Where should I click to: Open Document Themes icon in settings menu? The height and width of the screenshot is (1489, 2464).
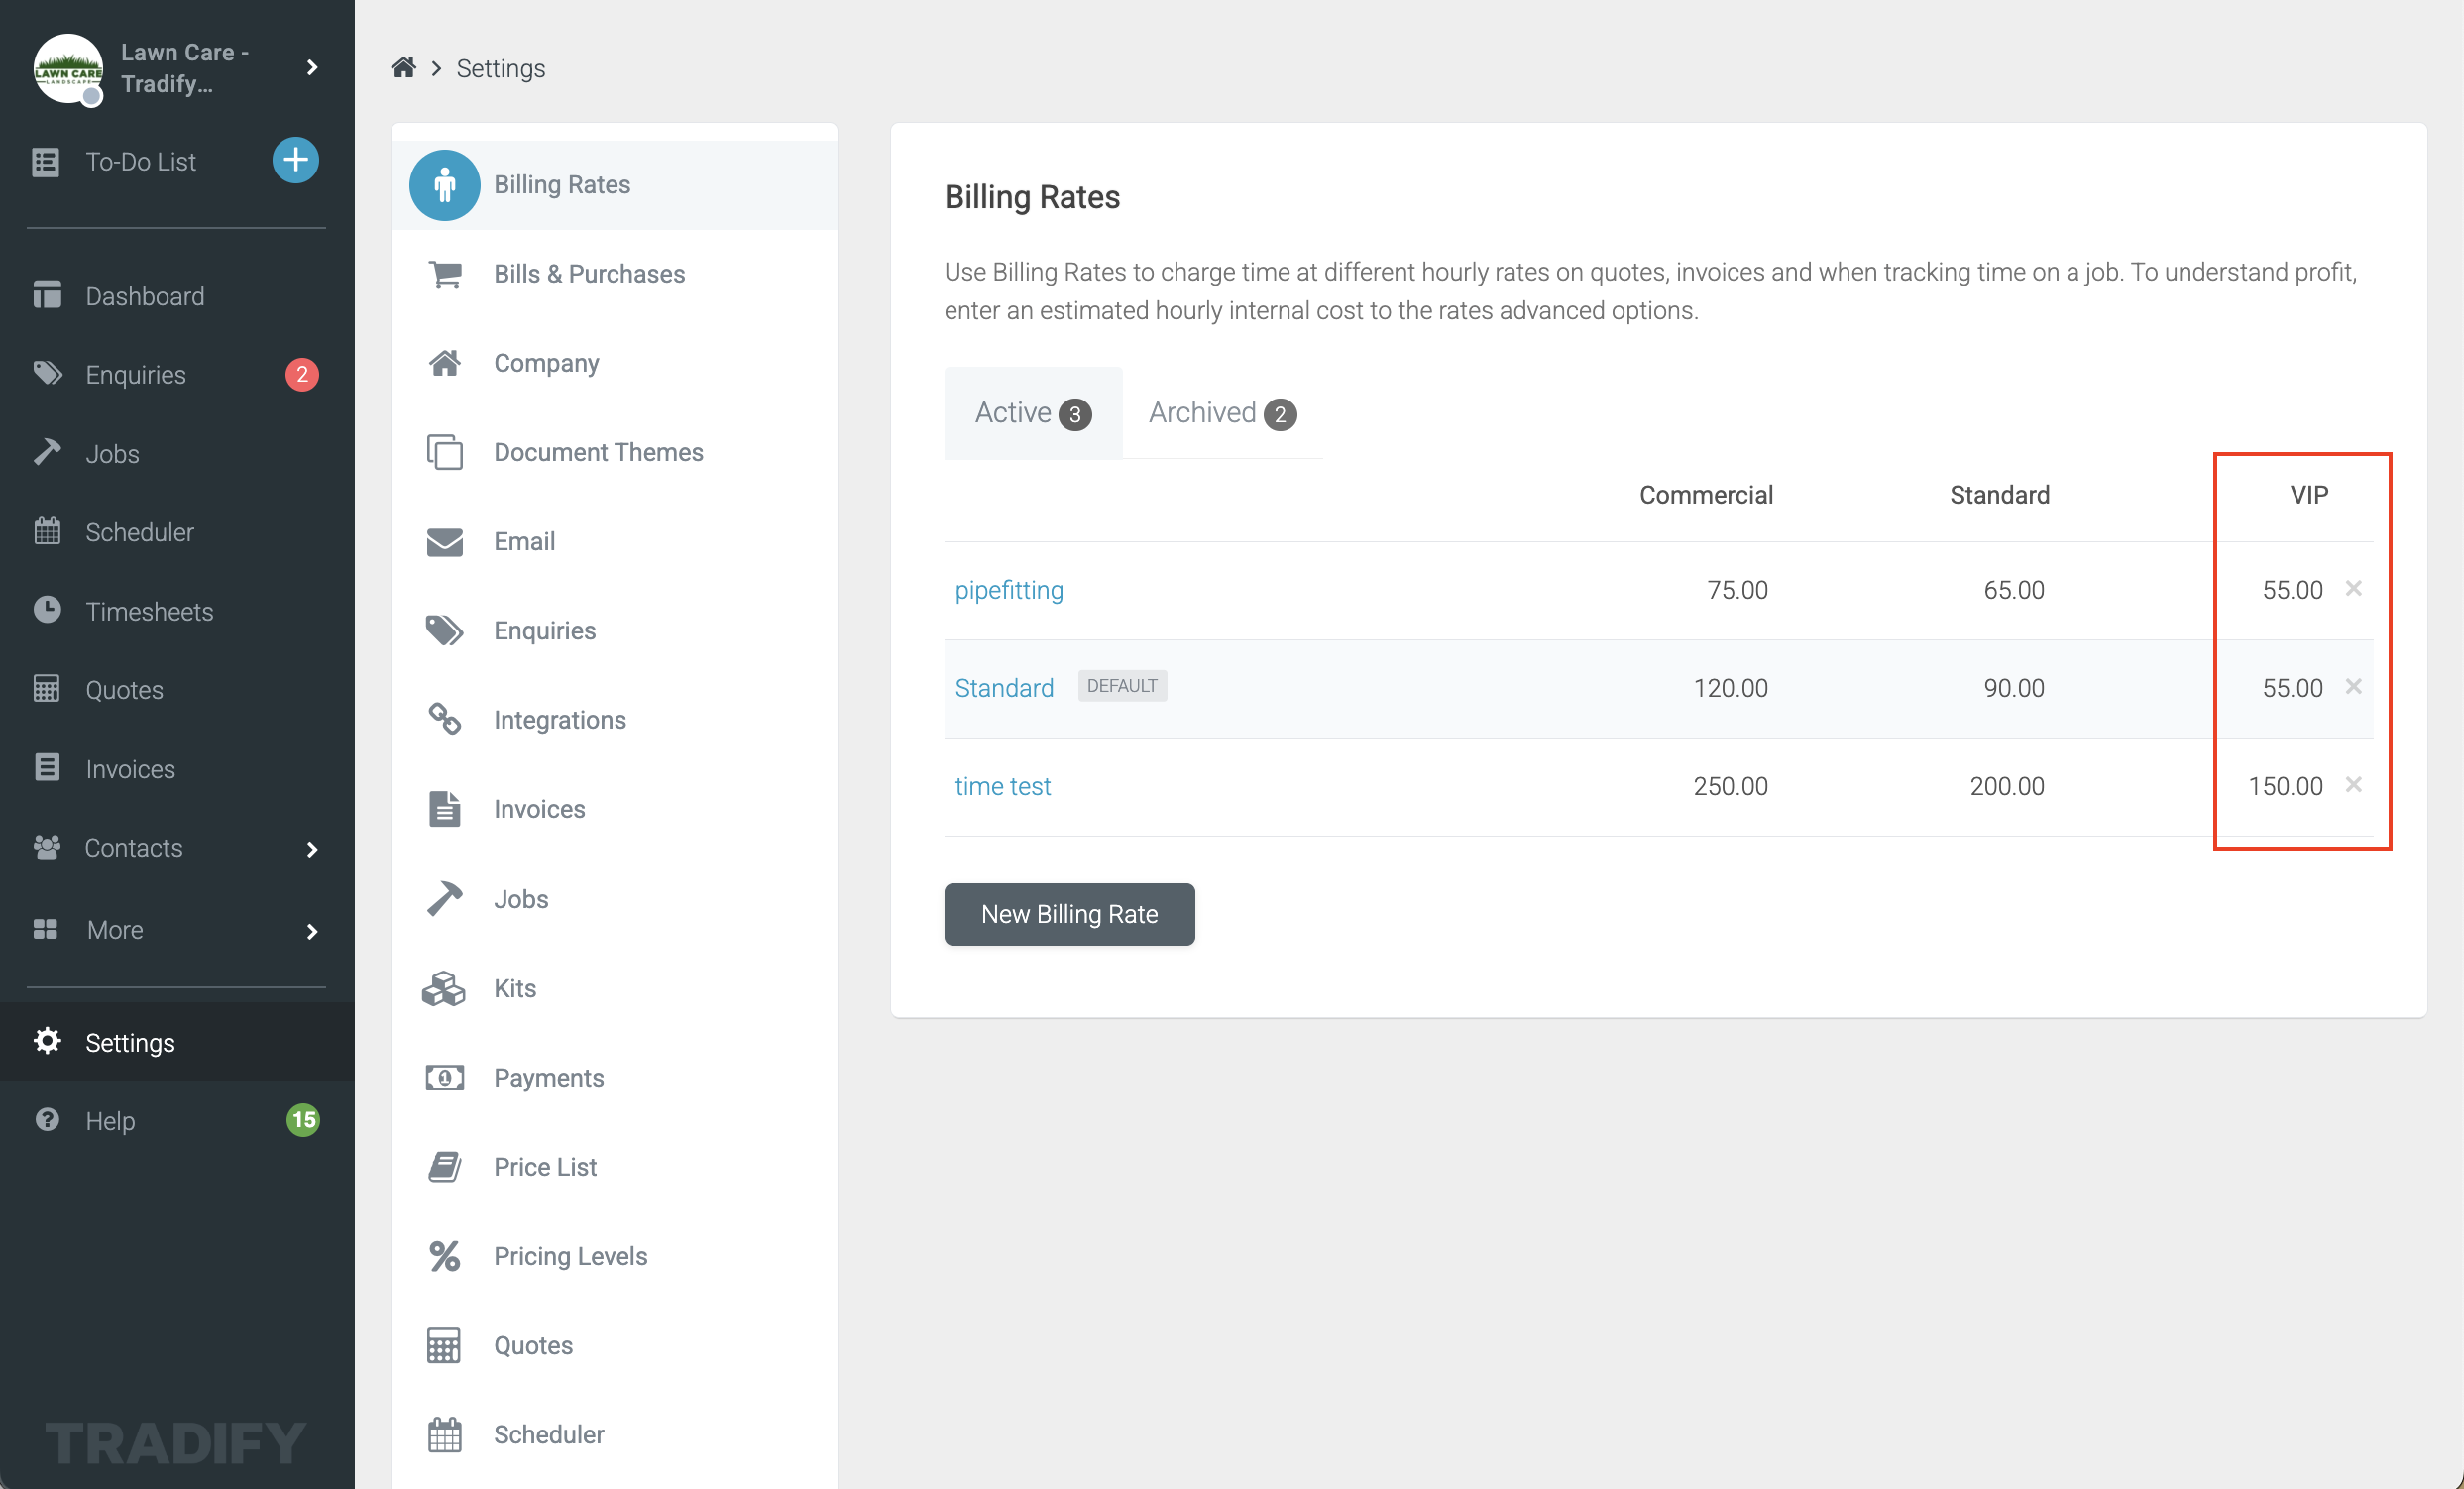coord(445,452)
